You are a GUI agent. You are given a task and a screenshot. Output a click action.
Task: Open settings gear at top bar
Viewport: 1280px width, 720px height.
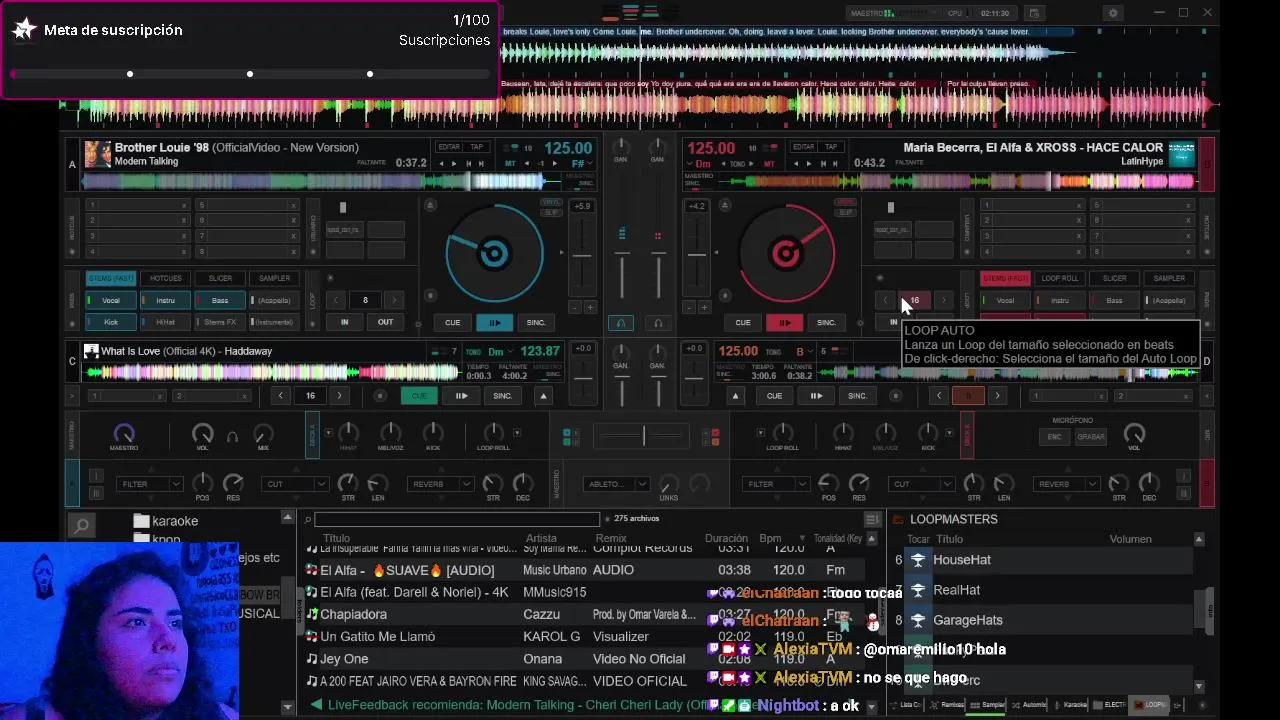[x=1113, y=13]
